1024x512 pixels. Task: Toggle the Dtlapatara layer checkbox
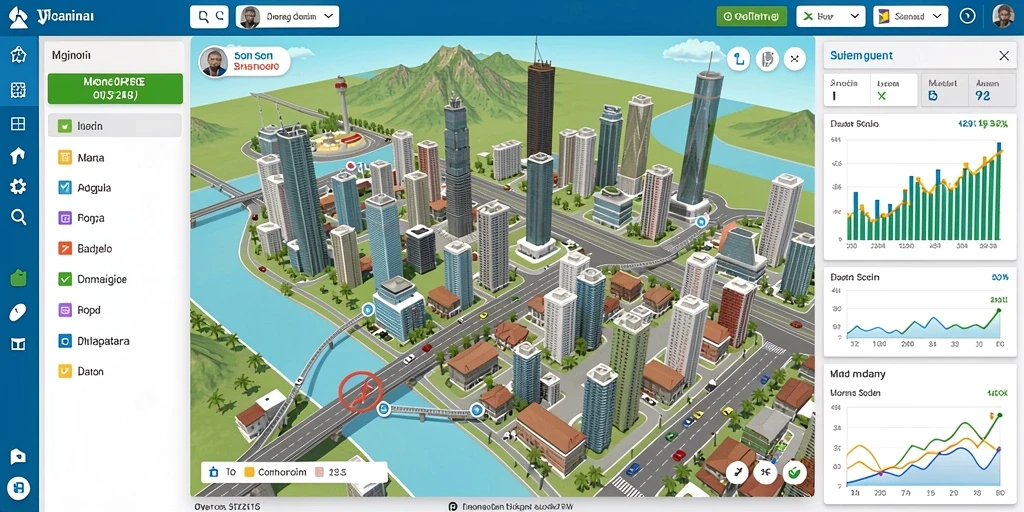[65, 340]
